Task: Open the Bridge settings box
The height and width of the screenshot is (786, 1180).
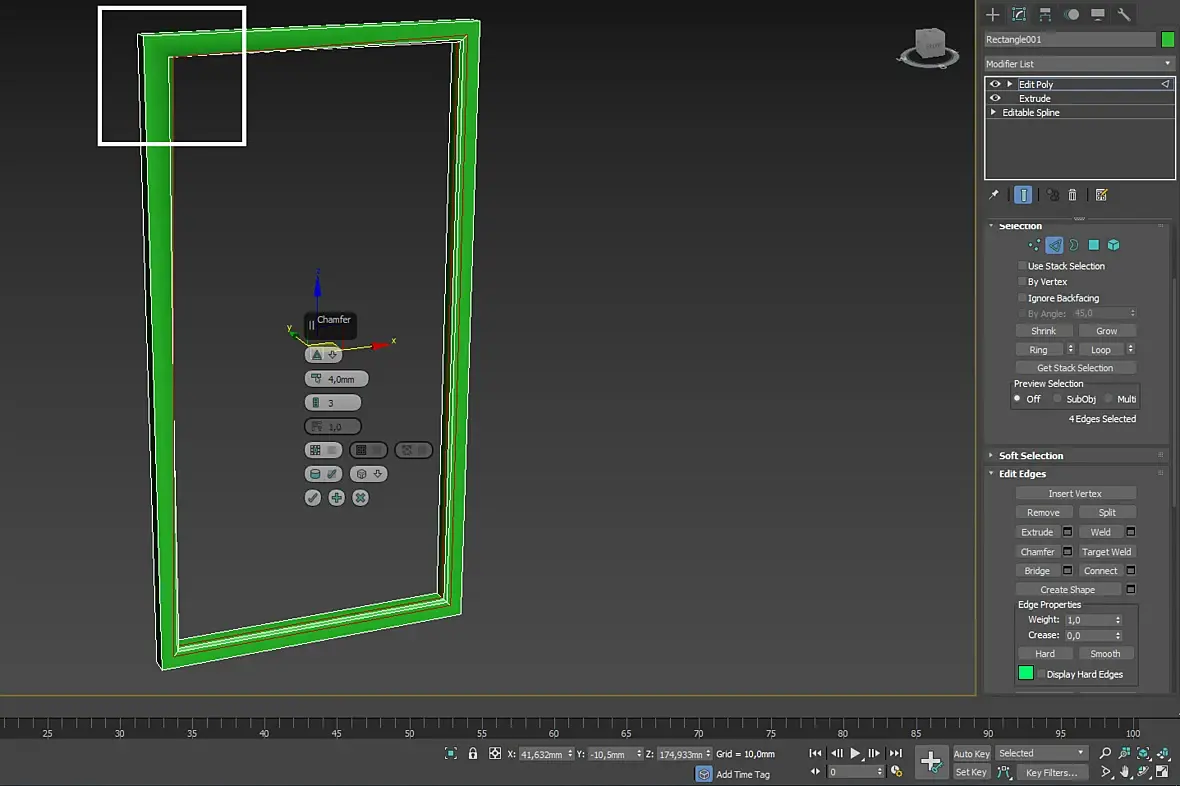Action: pos(1067,570)
